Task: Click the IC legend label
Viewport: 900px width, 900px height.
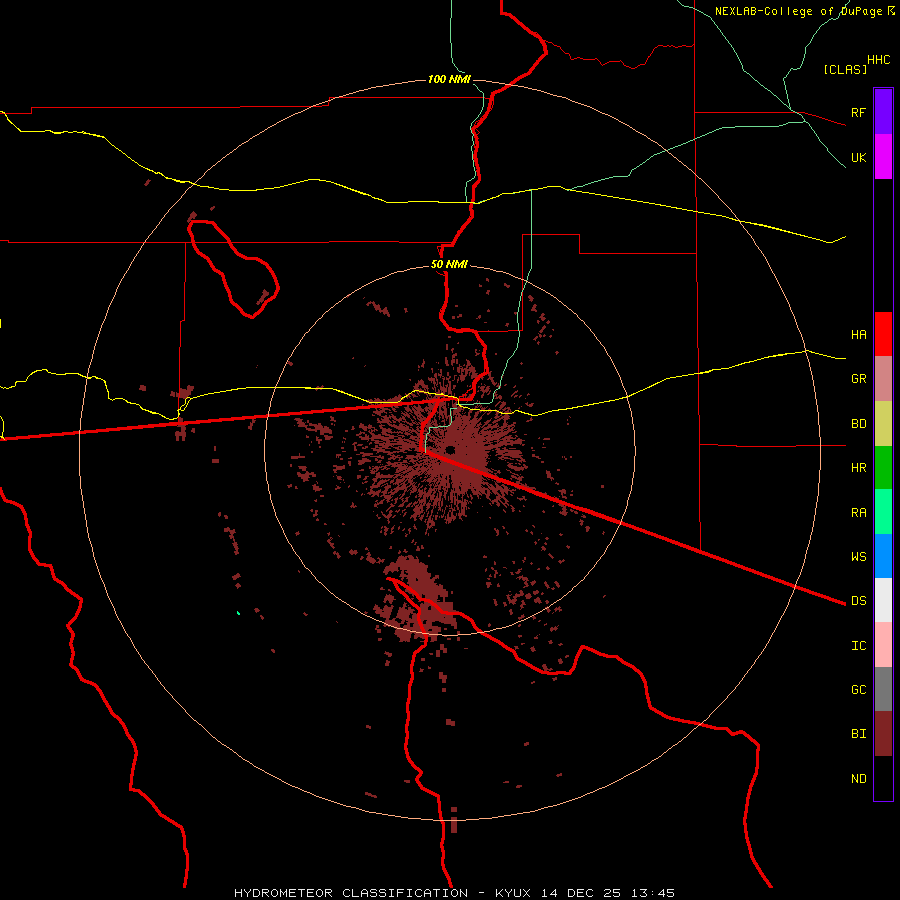Action: 858,646
